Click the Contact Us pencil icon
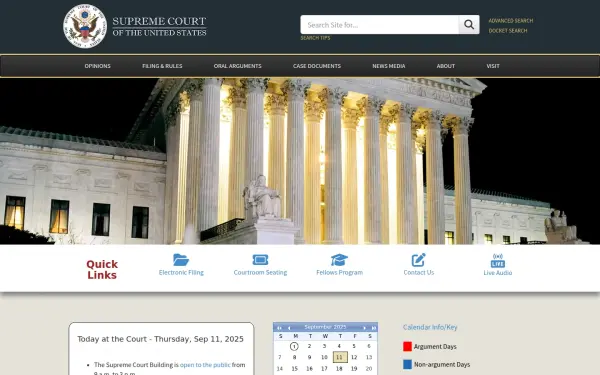The width and height of the screenshot is (600, 375). pyautogui.click(x=419, y=260)
